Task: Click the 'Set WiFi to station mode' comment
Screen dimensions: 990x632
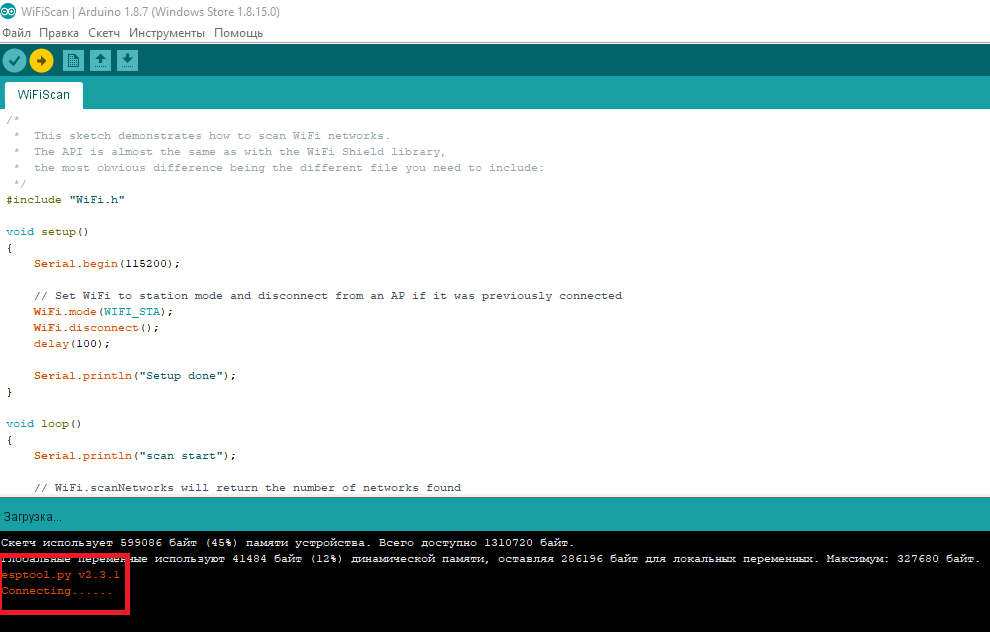Action: pos(328,295)
